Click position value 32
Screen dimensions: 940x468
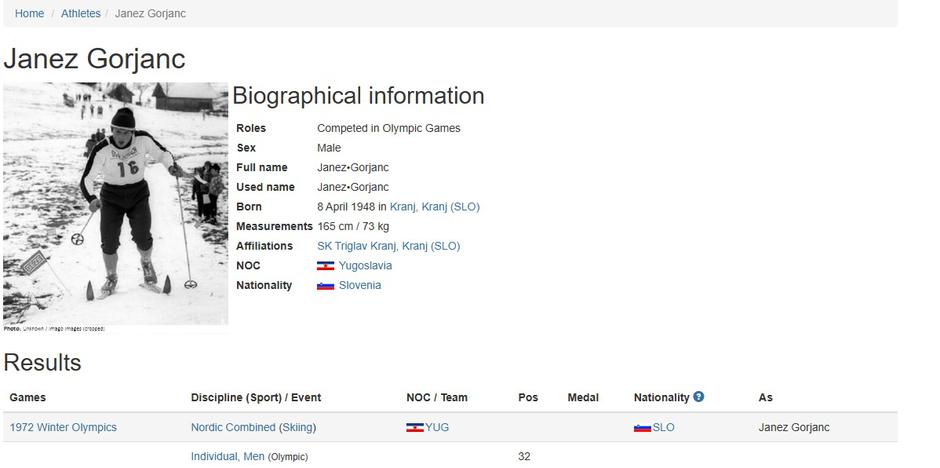click(524, 457)
